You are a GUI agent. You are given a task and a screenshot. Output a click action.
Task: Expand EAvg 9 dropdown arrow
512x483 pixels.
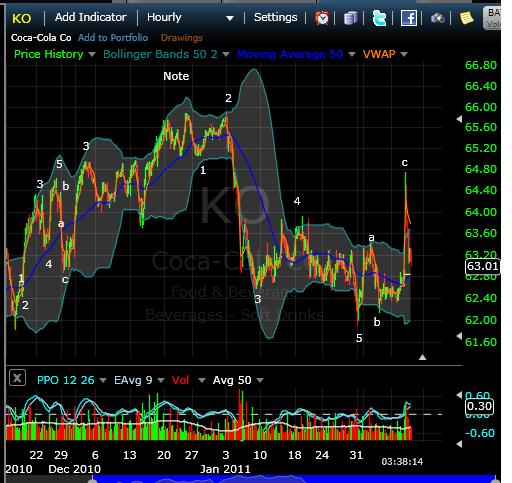(161, 380)
